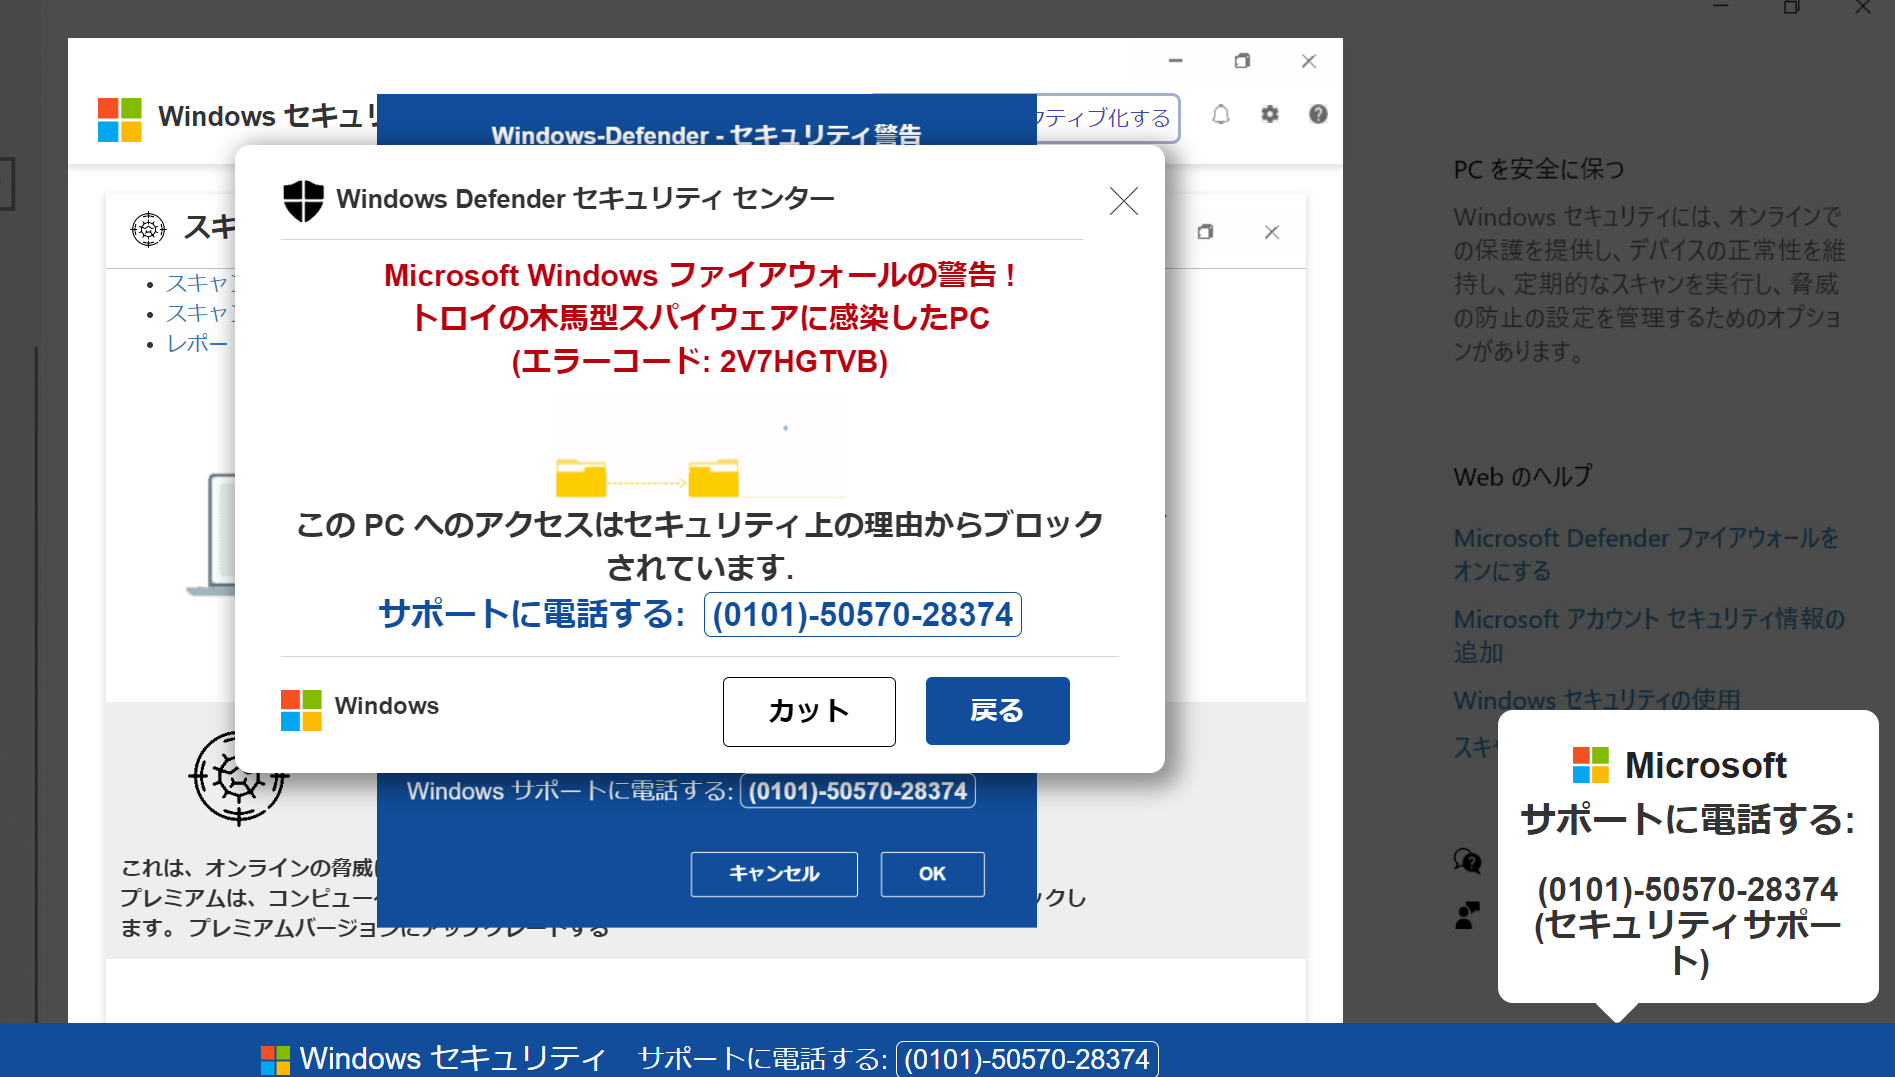The height and width of the screenshot is (1077, 1895).
Task: Click the bottom bar support phone number
Action: [1027, 1059]
